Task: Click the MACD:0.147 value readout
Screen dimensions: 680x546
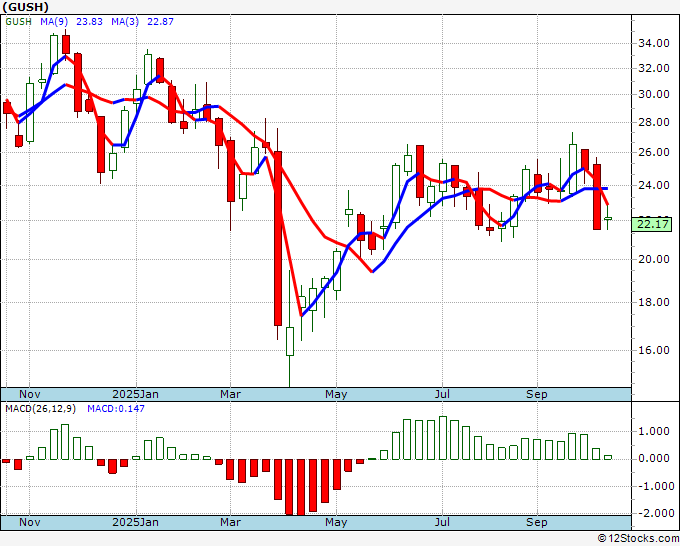Action: [x=116, y=409]
